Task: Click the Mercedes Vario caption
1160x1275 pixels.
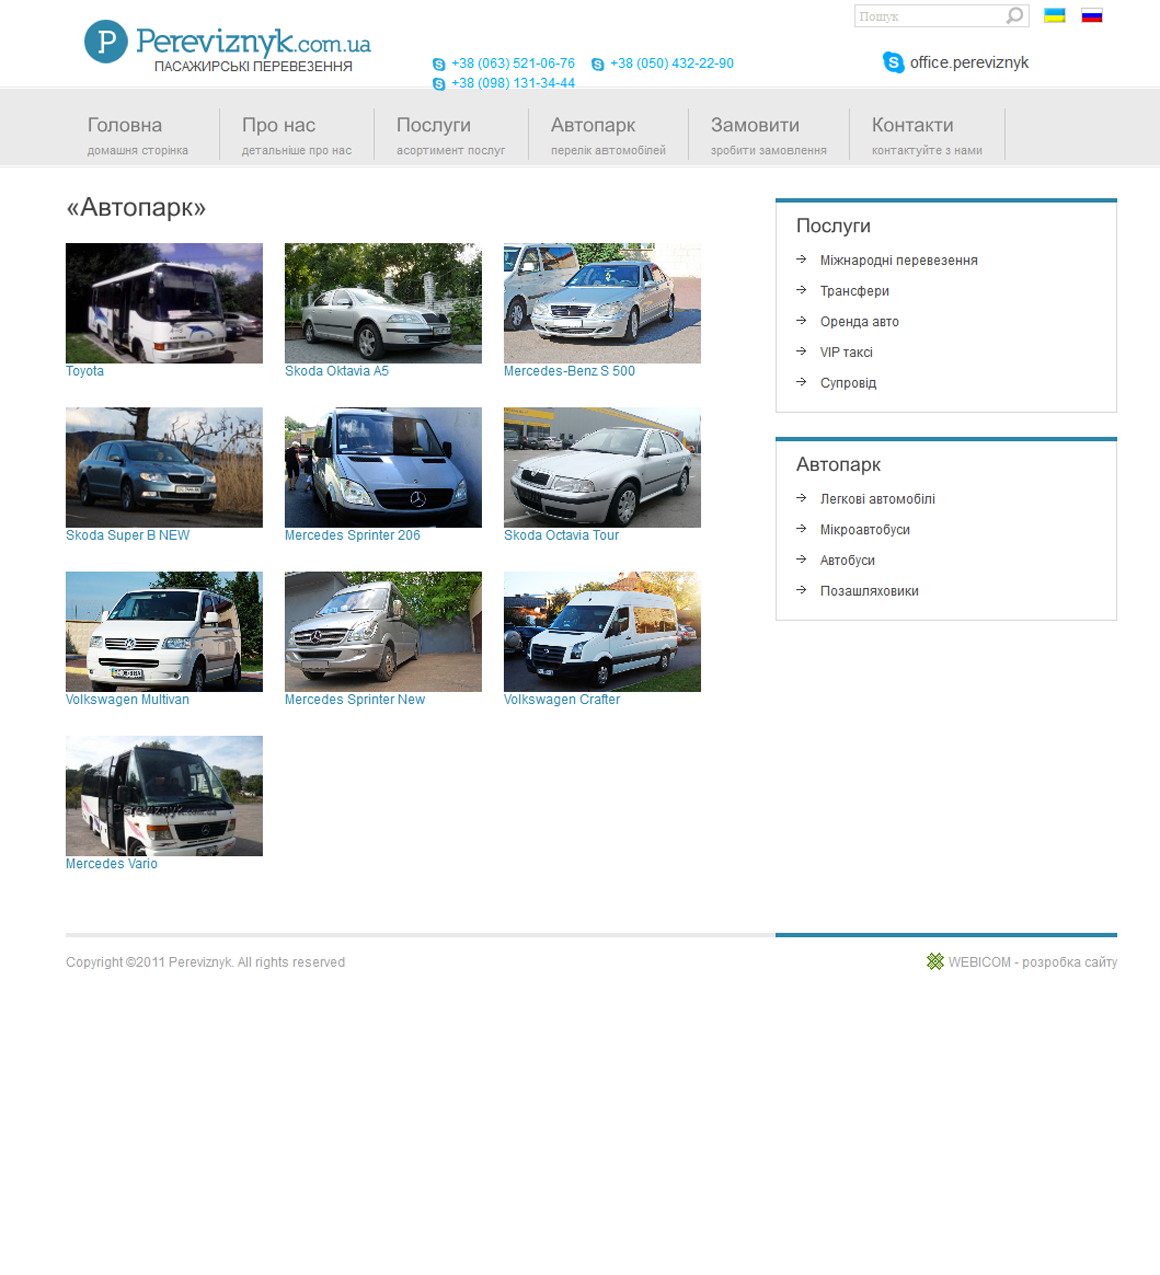Action: pos(112,863)
